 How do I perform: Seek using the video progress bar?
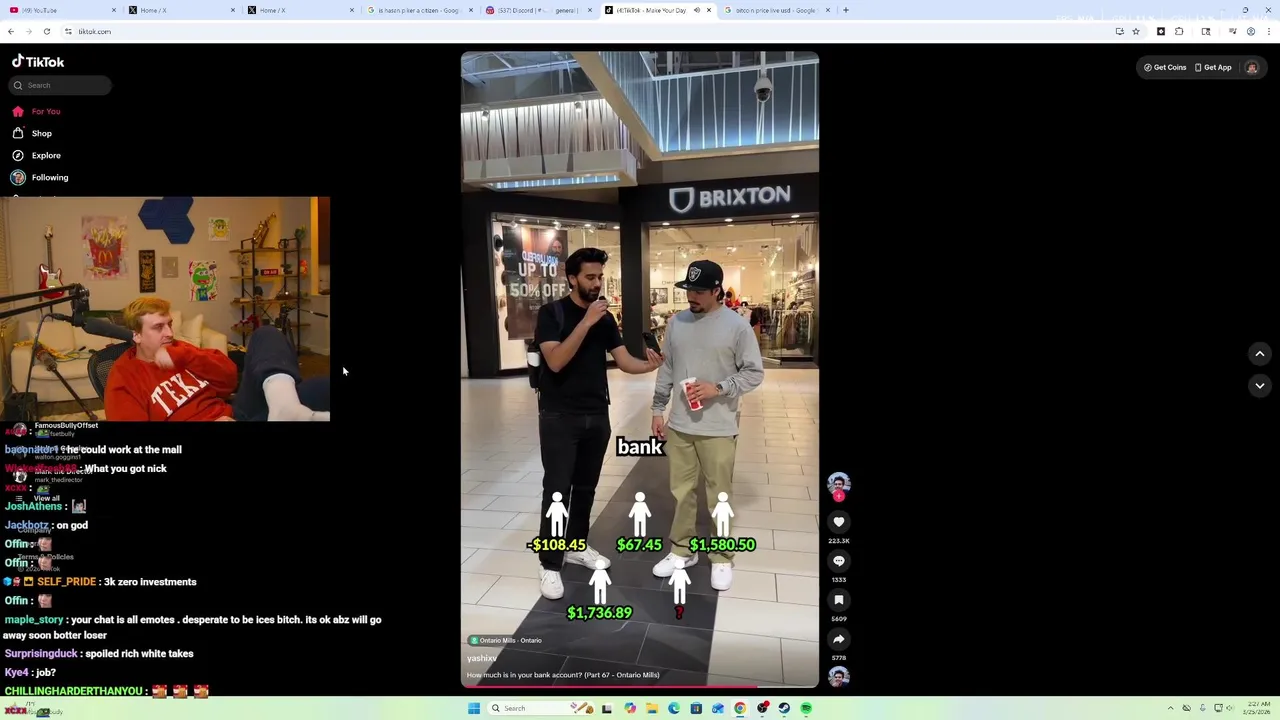point(640,687)
